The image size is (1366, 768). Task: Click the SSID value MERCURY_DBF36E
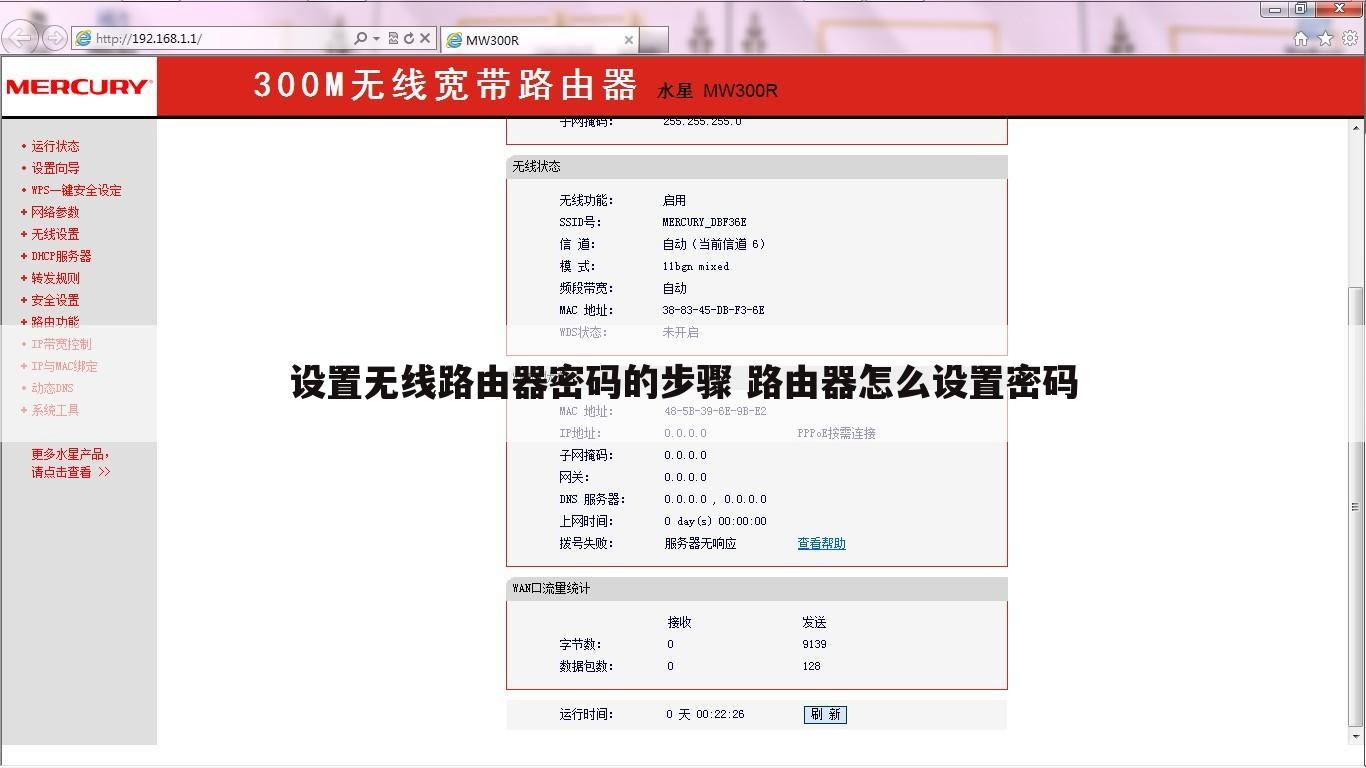pyautogui.click(x=704, y=222)
